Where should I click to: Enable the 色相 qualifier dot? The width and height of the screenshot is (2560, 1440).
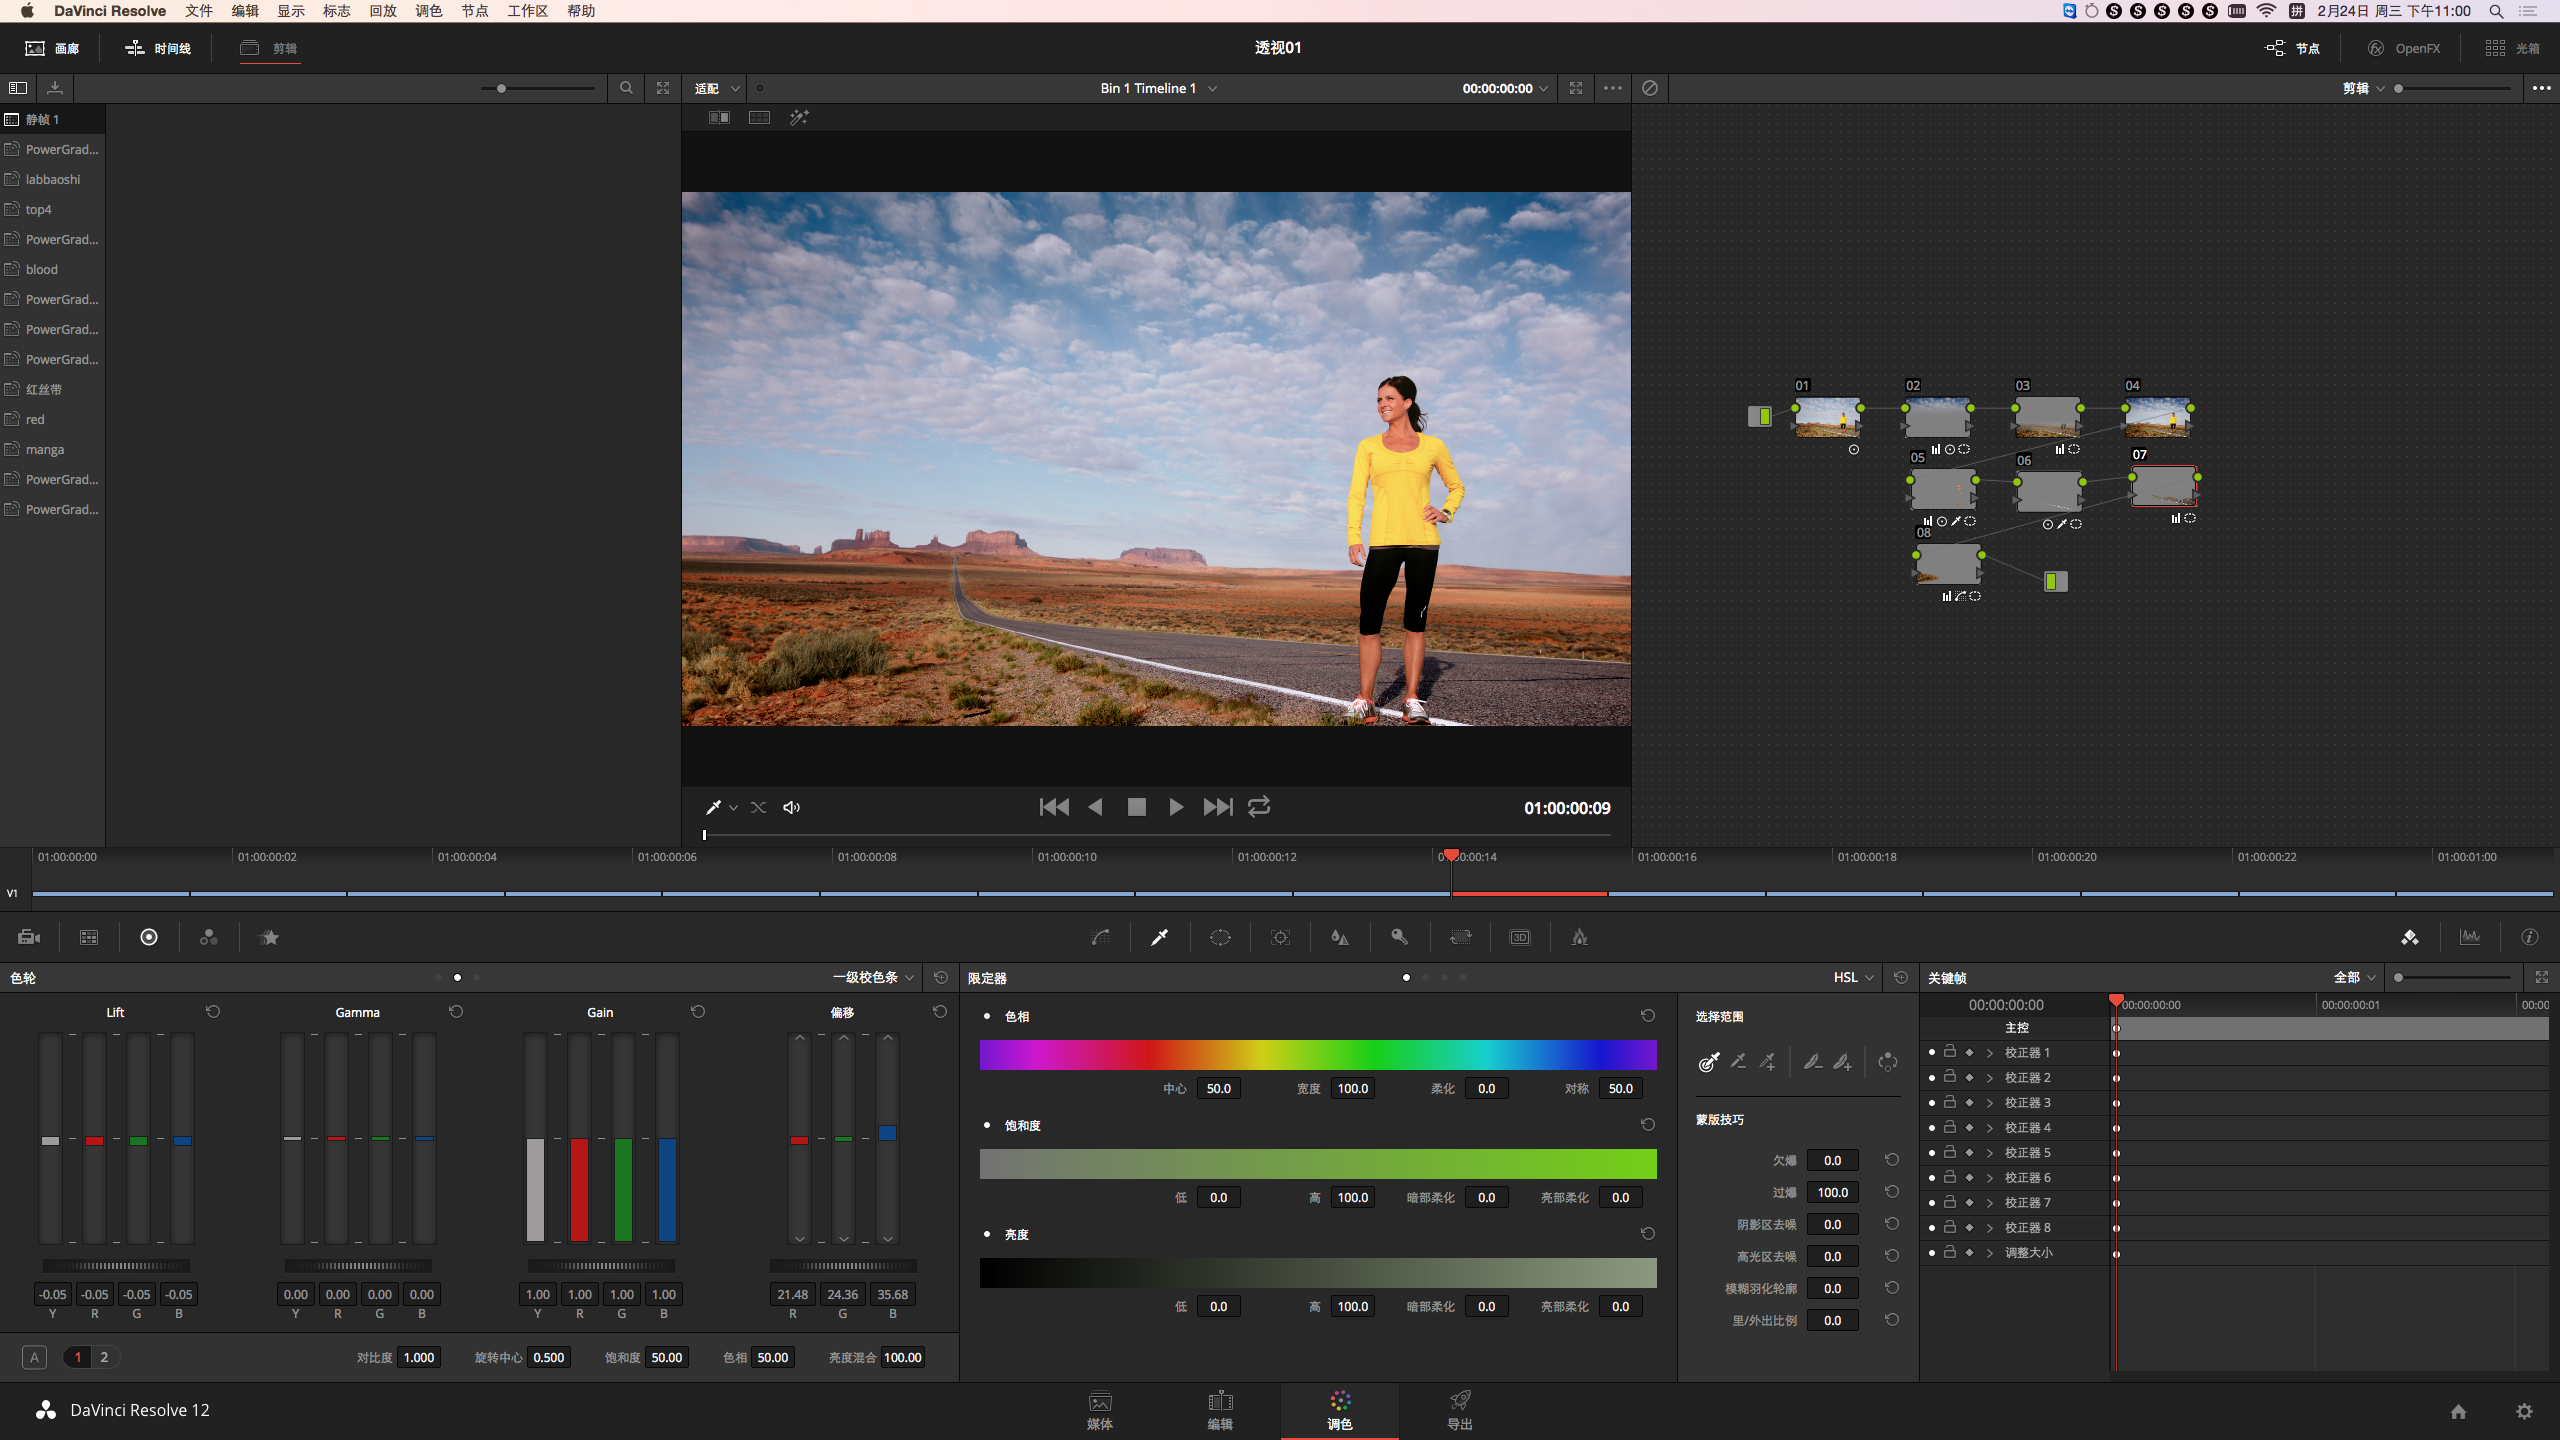coord(987,1016)
